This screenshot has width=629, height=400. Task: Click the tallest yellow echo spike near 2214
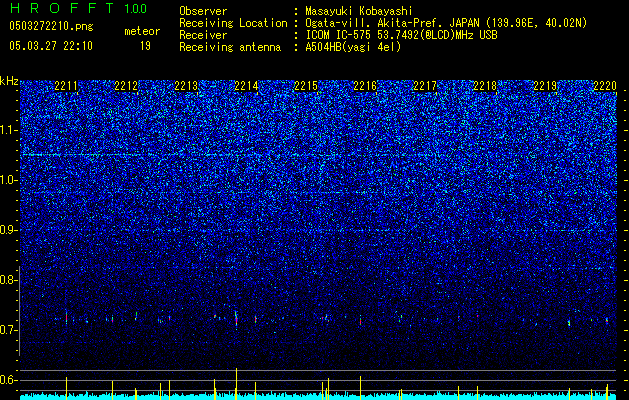coord(236,384)
